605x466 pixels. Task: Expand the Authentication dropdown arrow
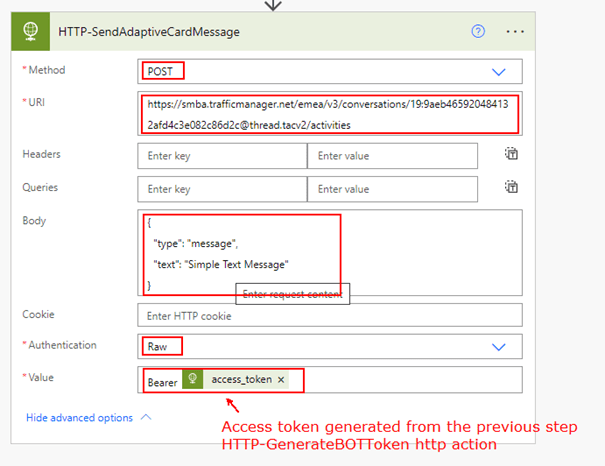click(x=498, y=346)
